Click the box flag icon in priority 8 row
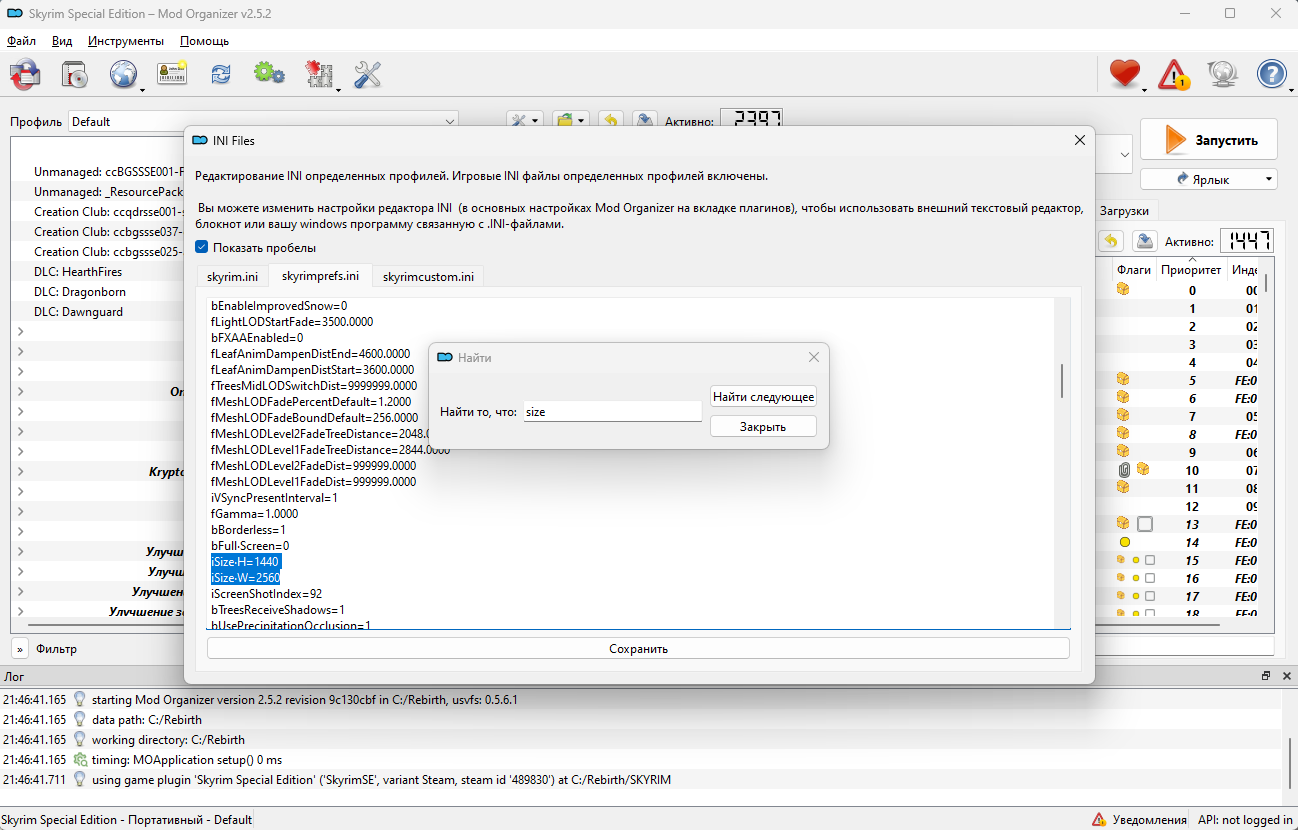 pyautogui.click(x=1123, y=434)
